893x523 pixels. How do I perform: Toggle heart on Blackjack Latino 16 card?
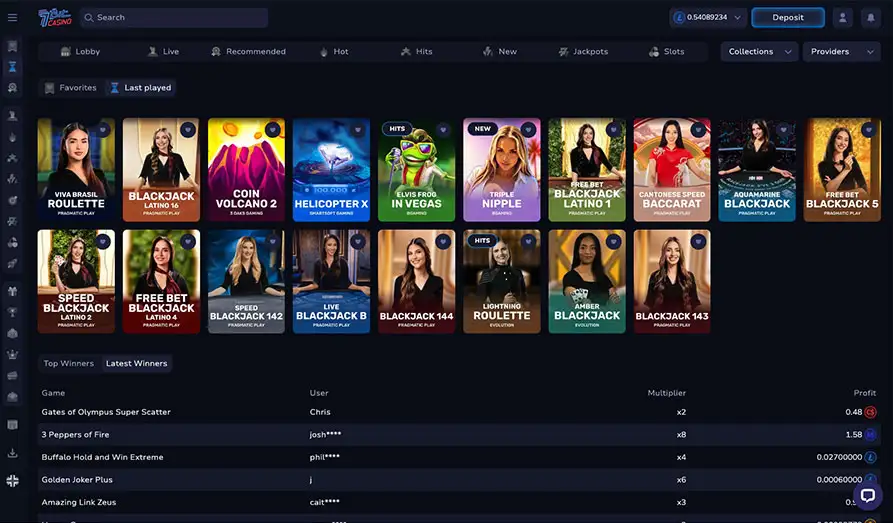(x=188, y=130)
